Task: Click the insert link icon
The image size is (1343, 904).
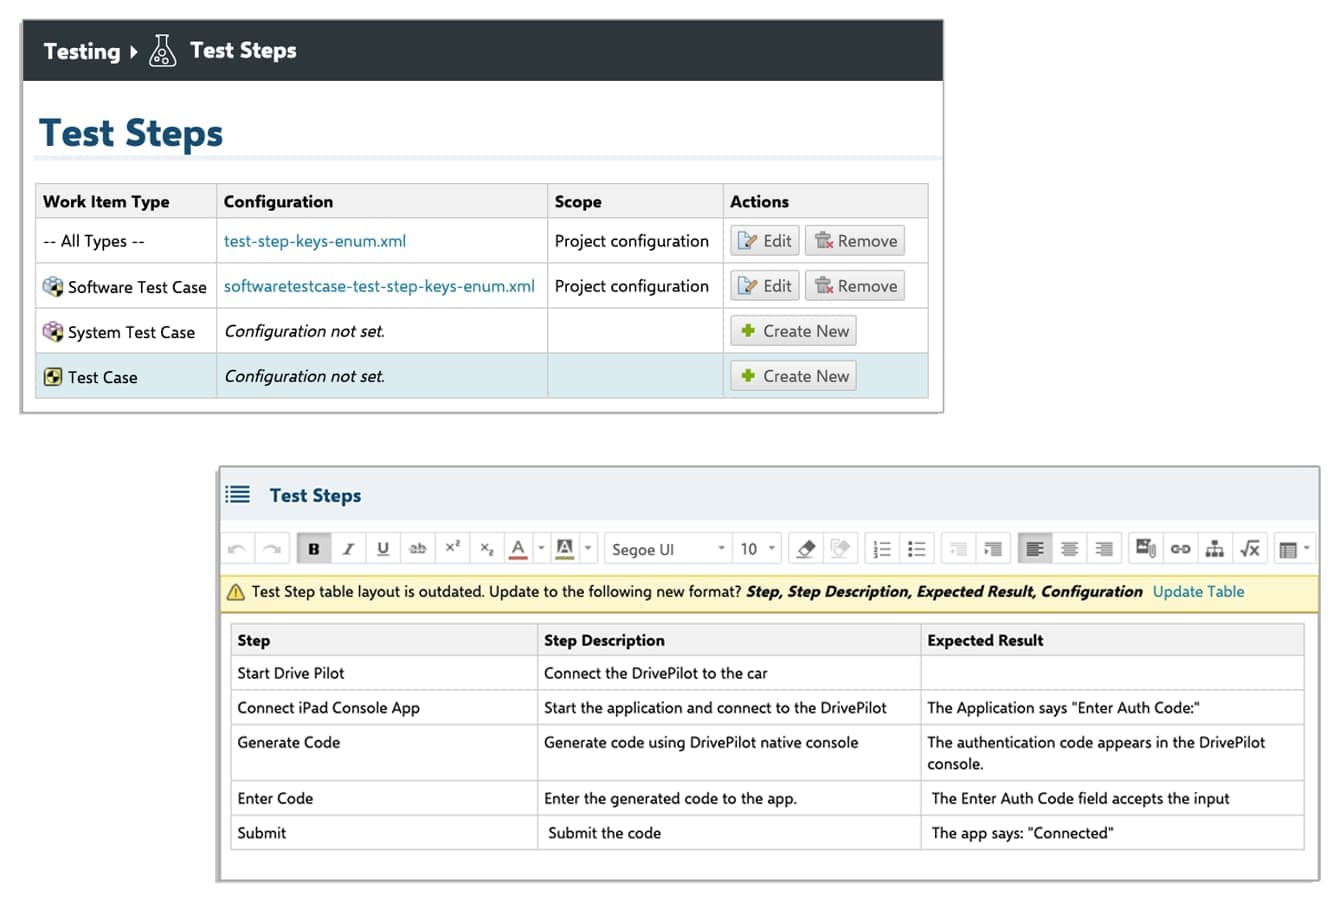Action: pyautogui.click(x=1180, y=549)
